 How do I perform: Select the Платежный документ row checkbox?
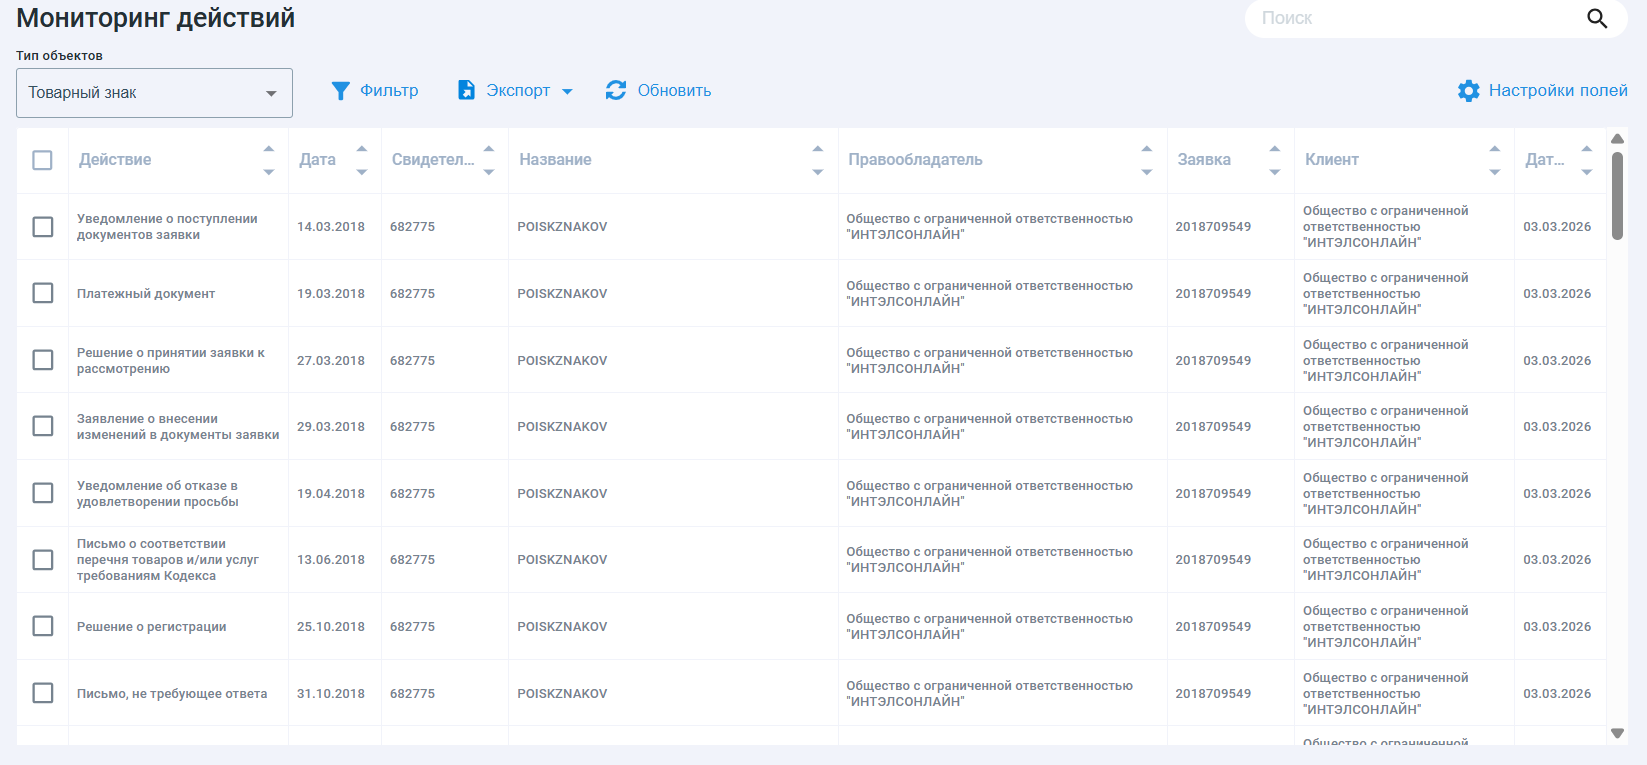(x=42, y=293)
